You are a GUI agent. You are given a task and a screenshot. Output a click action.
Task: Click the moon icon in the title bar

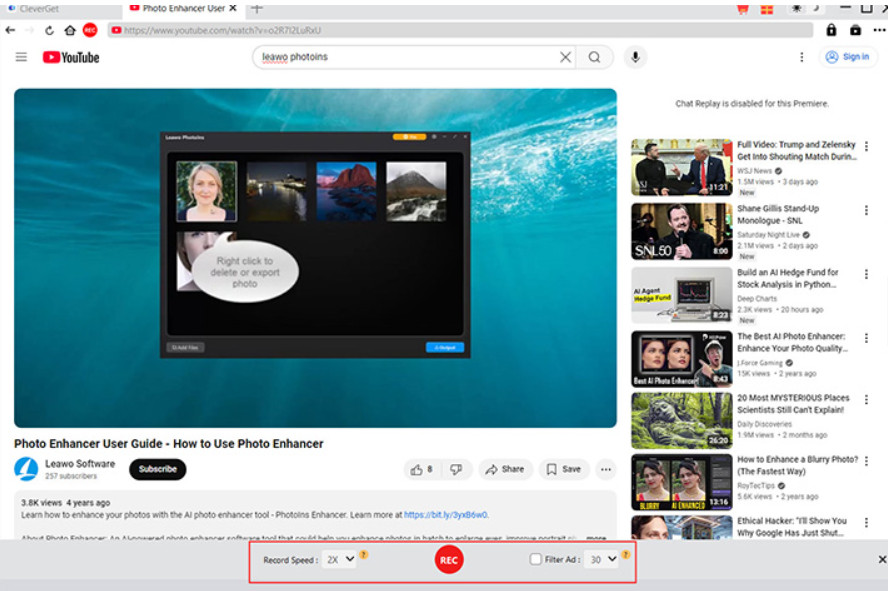coord(816,7)
